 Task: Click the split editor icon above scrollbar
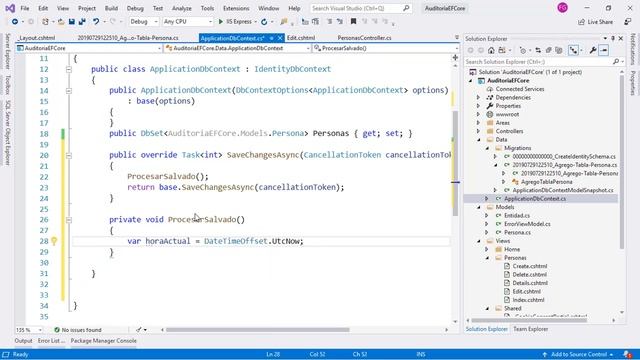[x=455, y=58]
